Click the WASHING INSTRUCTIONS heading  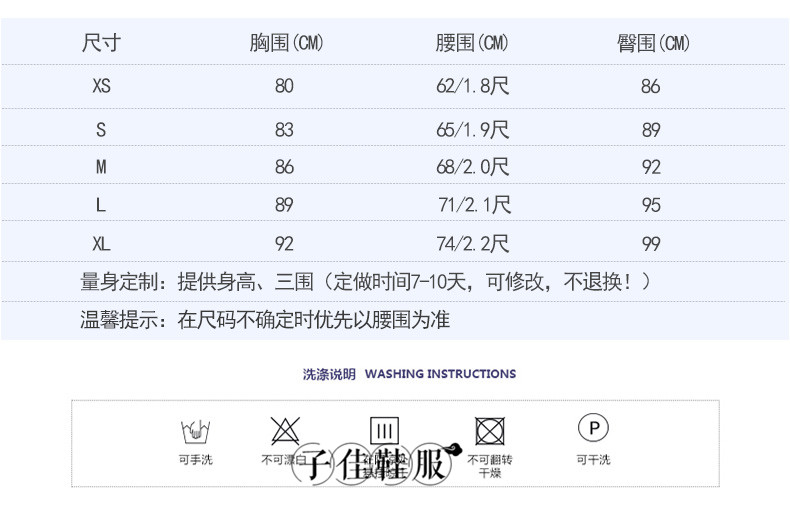tap(440, 374)
